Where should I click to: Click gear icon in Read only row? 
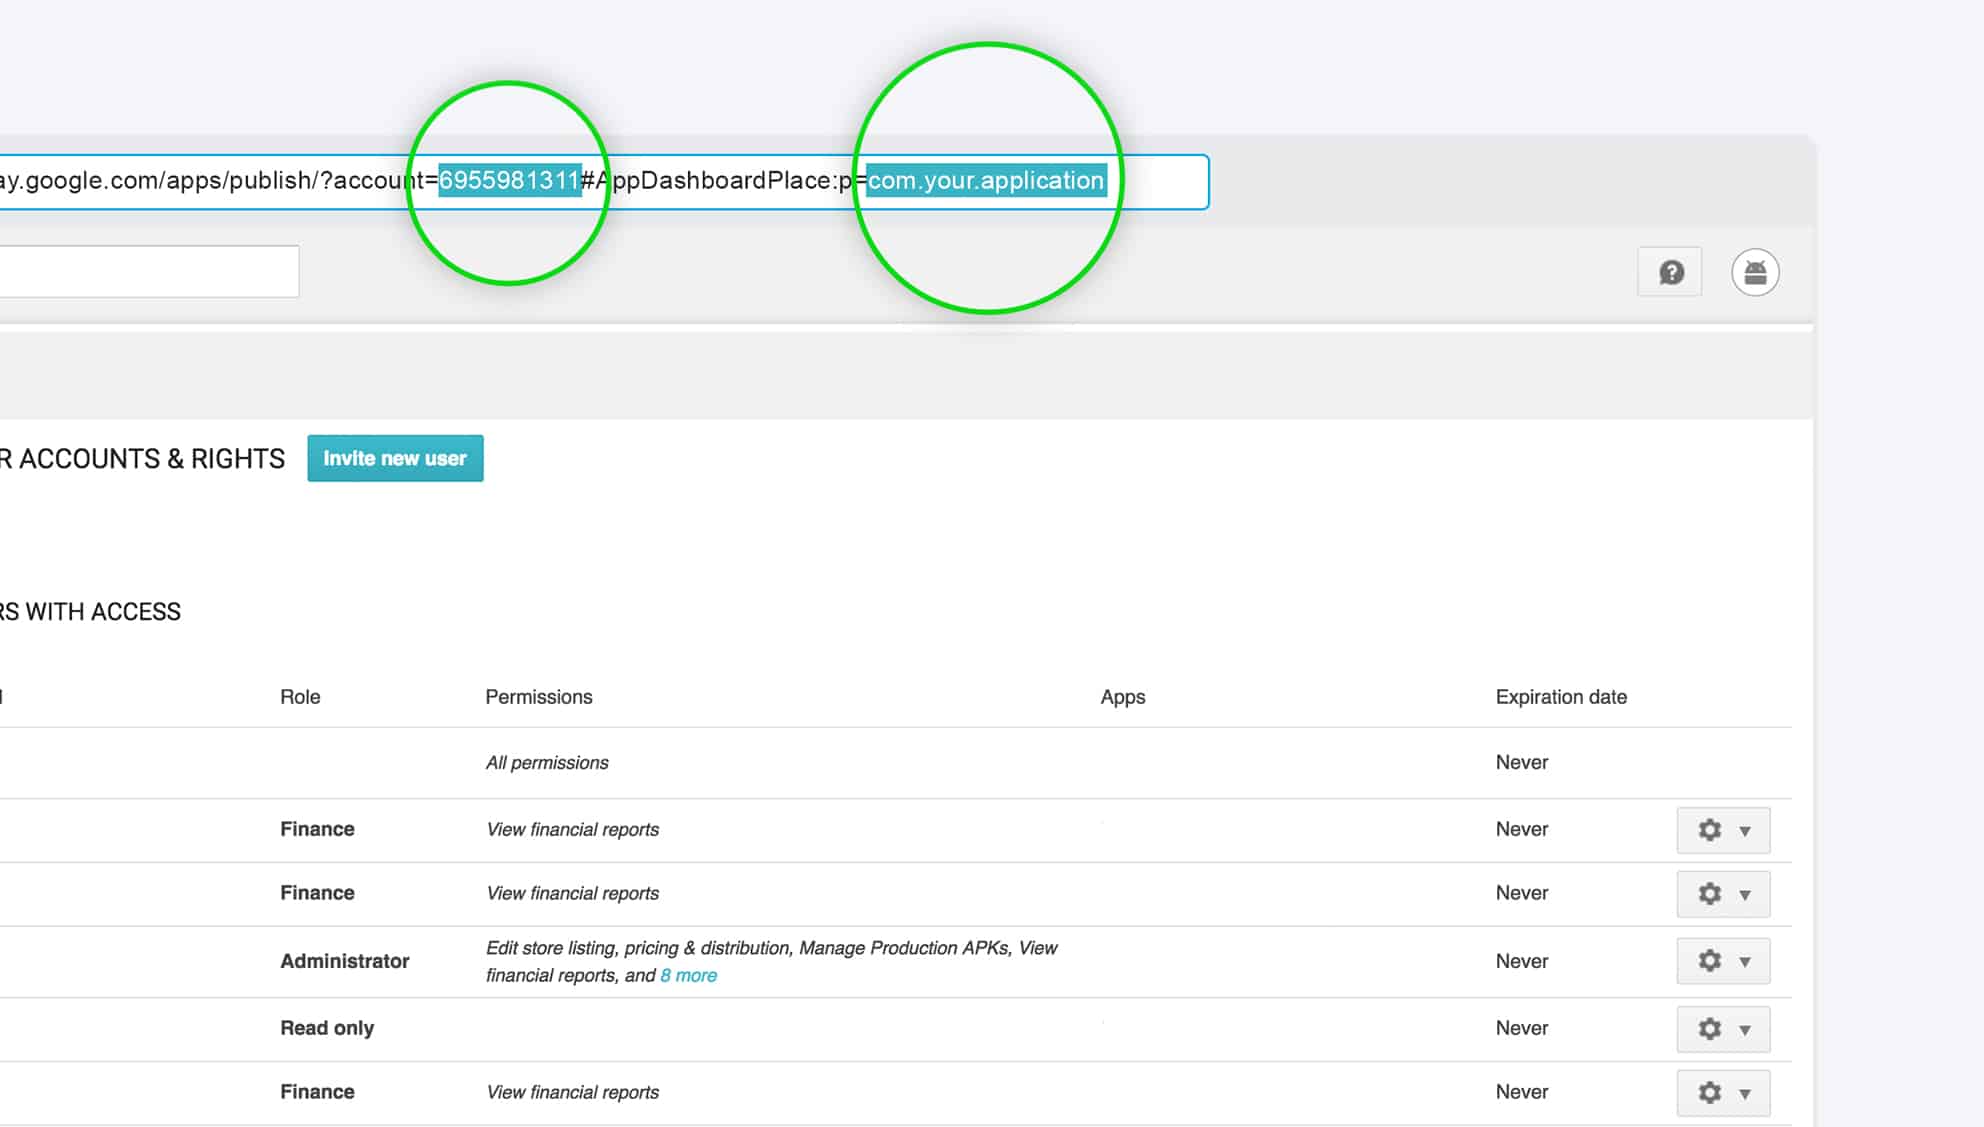[1710, 1029]
